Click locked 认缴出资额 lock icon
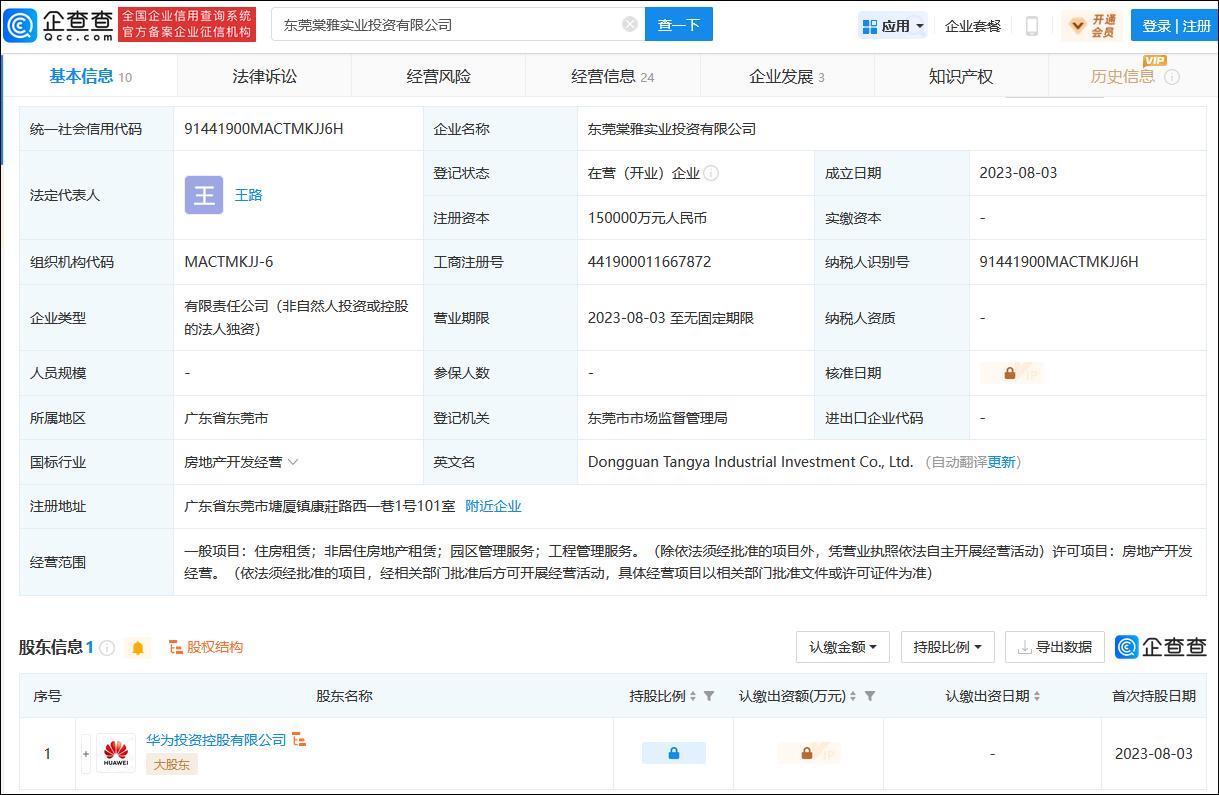 point(808,753)
